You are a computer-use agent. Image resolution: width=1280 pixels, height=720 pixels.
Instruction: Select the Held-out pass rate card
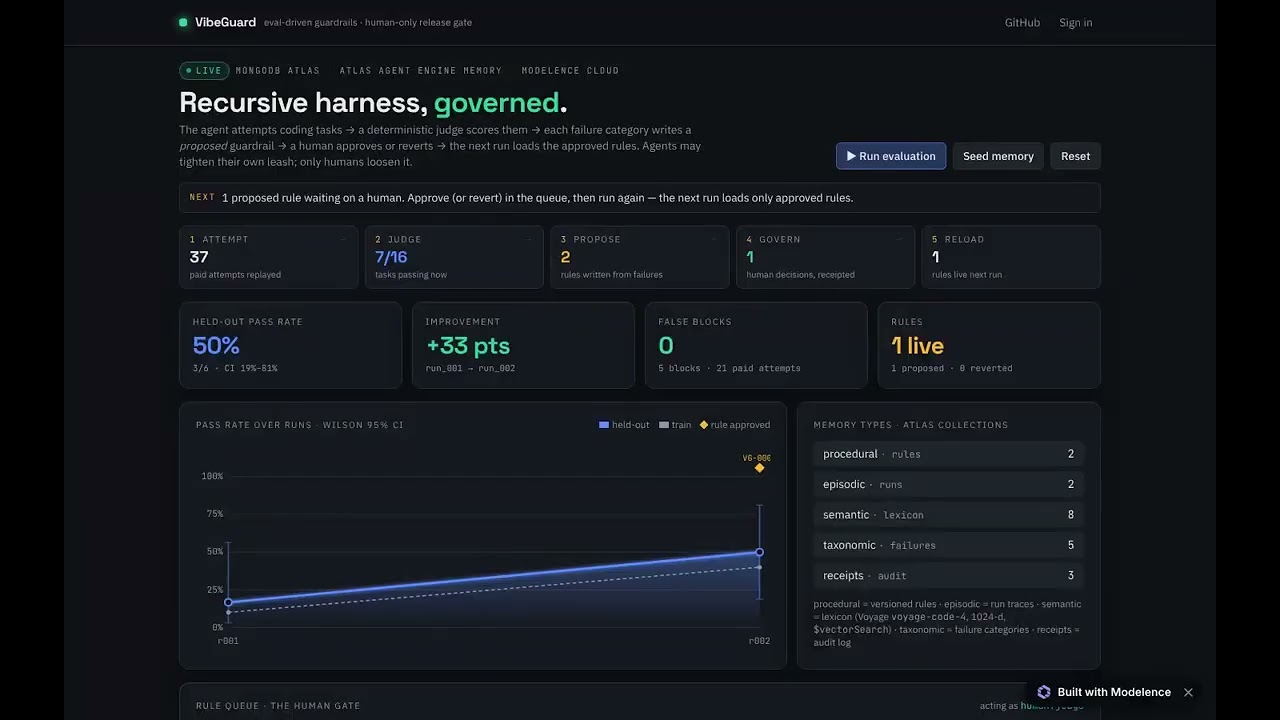pyautogui.click(x=290, y=345)
